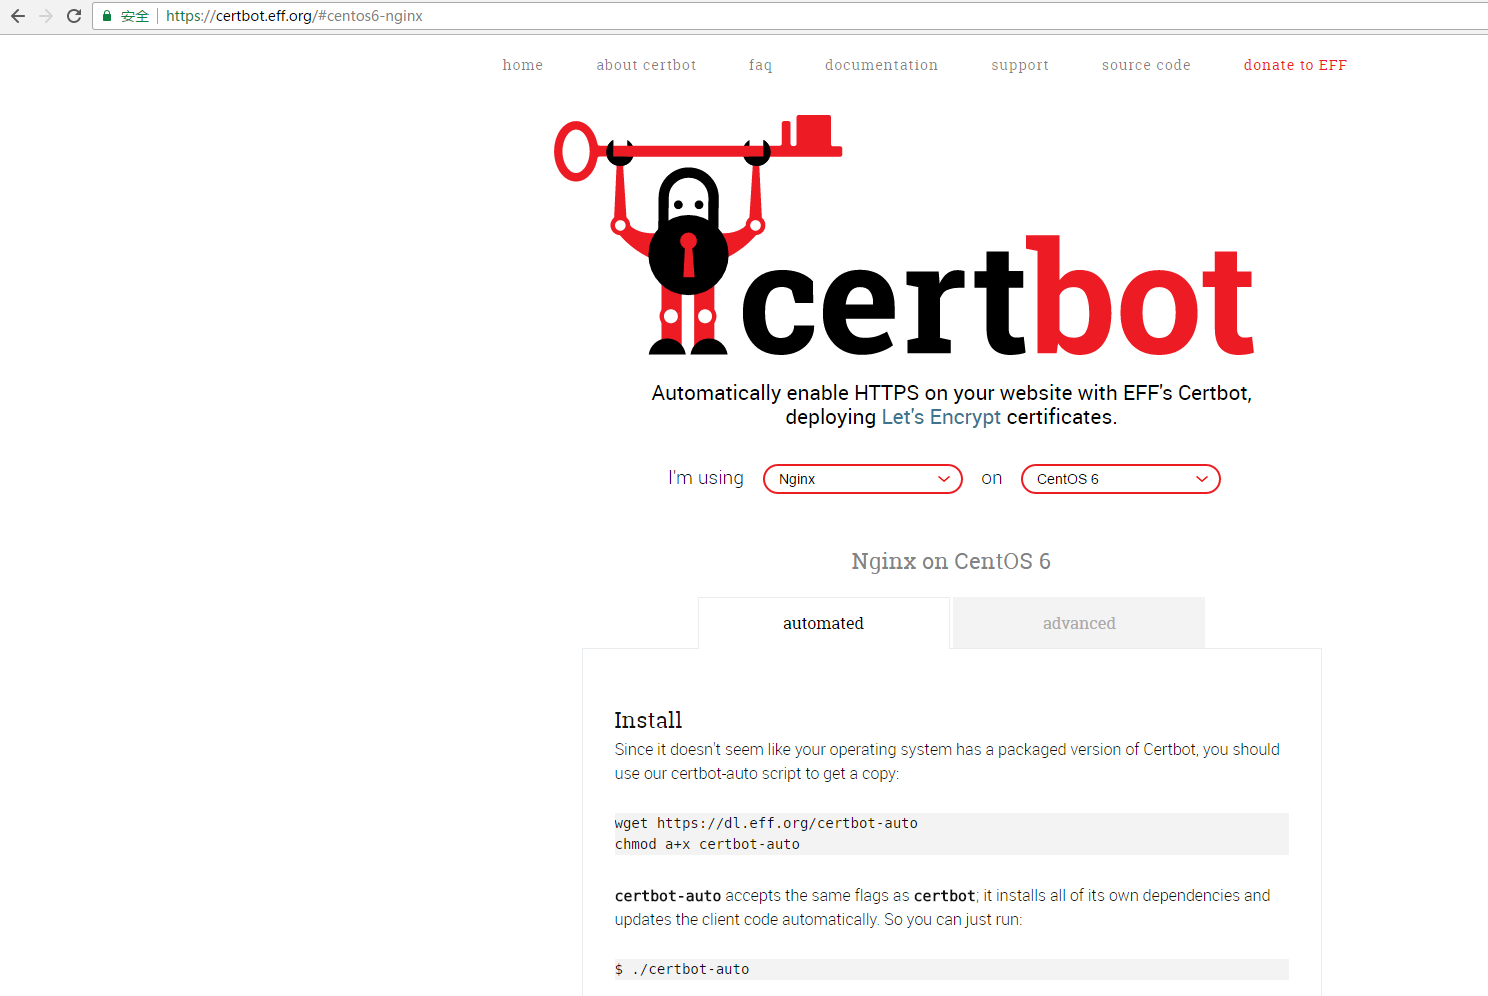Screen dimensions: 1488x996
Task: Go back using the browser back arrow
Action: [18, 16]
